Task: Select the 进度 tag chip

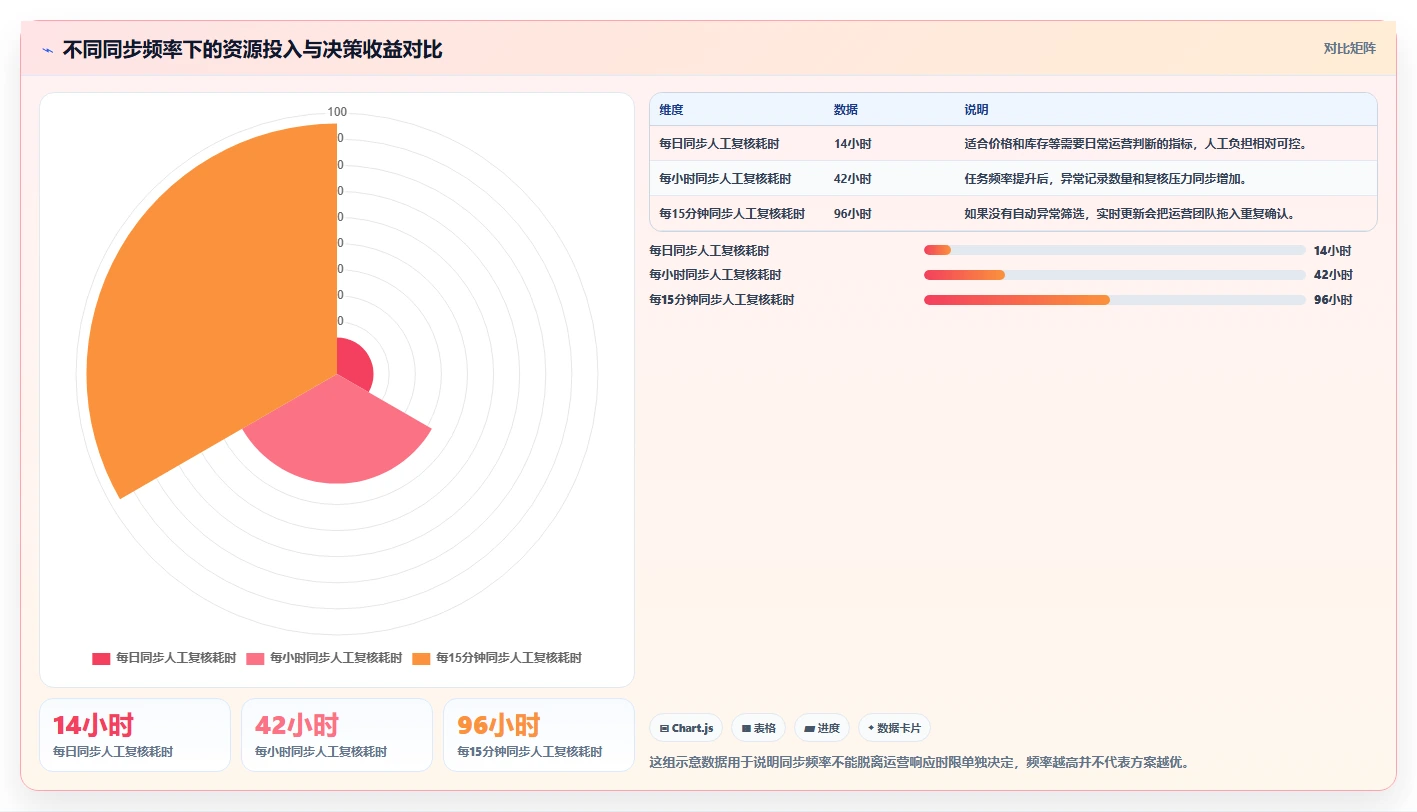Action: (x=822, y=728)
